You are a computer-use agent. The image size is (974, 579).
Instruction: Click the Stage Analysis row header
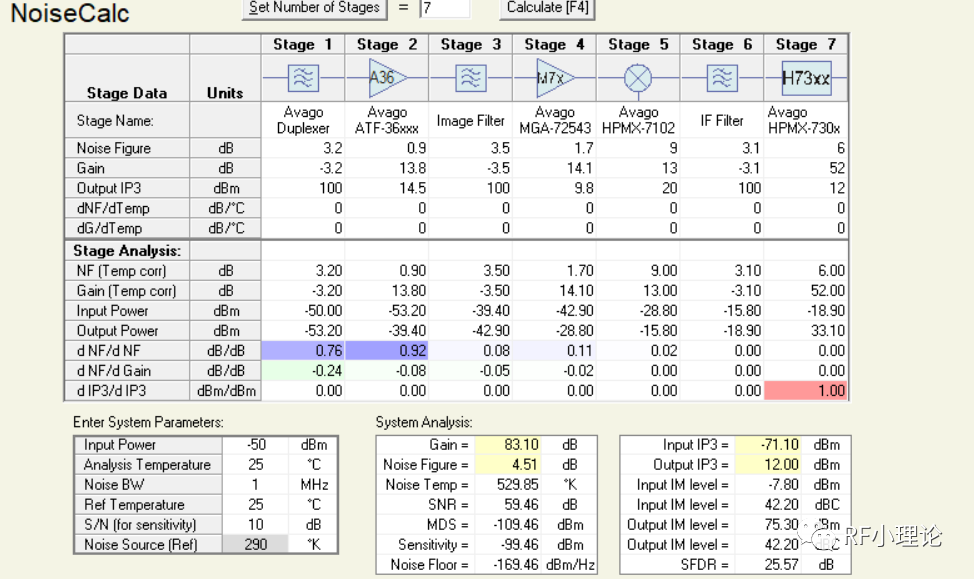127,250
